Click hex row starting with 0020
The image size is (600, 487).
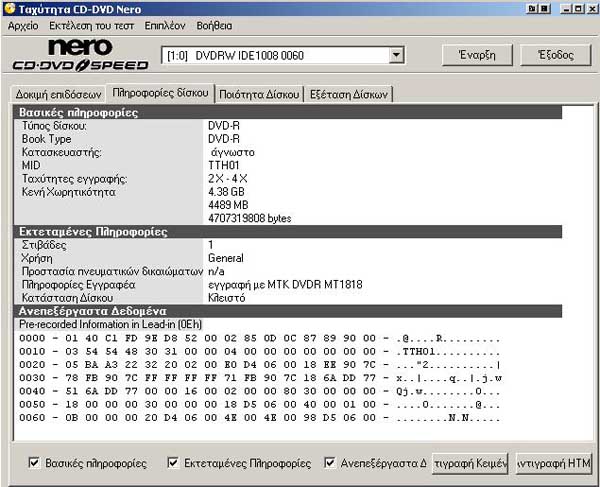click(259, 365)
